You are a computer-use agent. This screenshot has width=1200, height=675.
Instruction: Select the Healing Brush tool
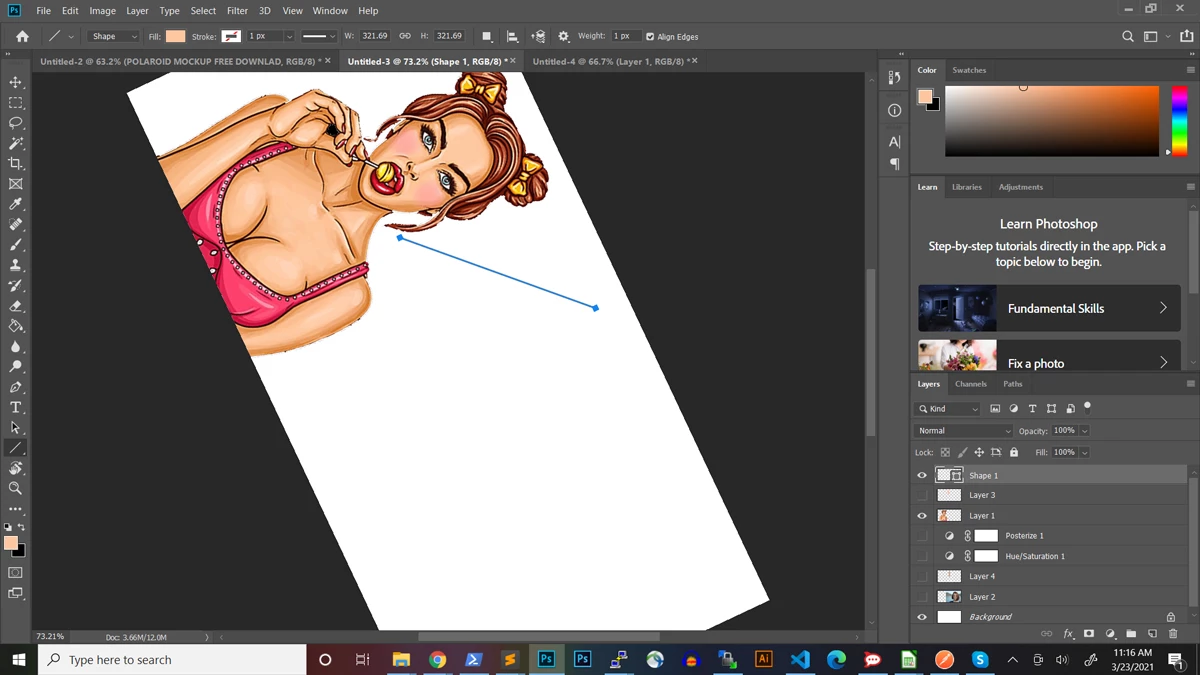(x=16, y=225)
